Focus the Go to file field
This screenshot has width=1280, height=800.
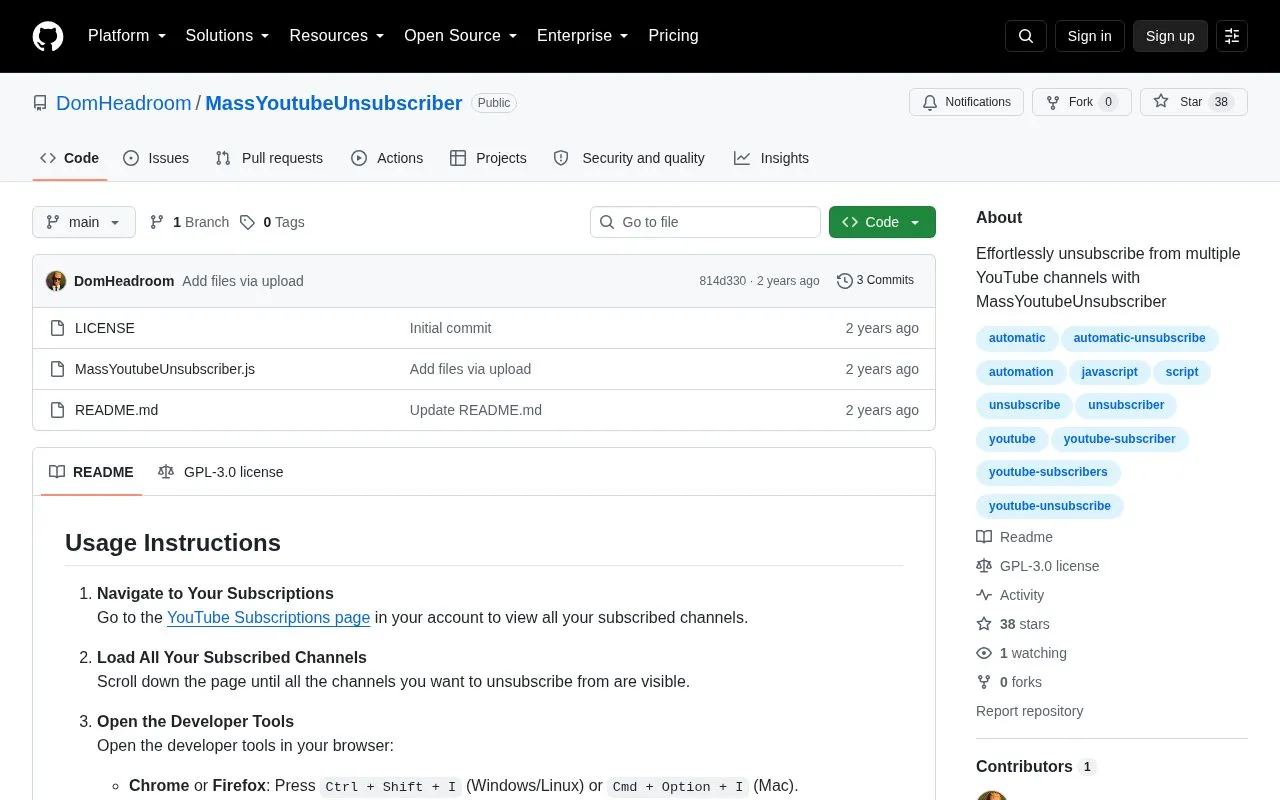pos(705,222)
